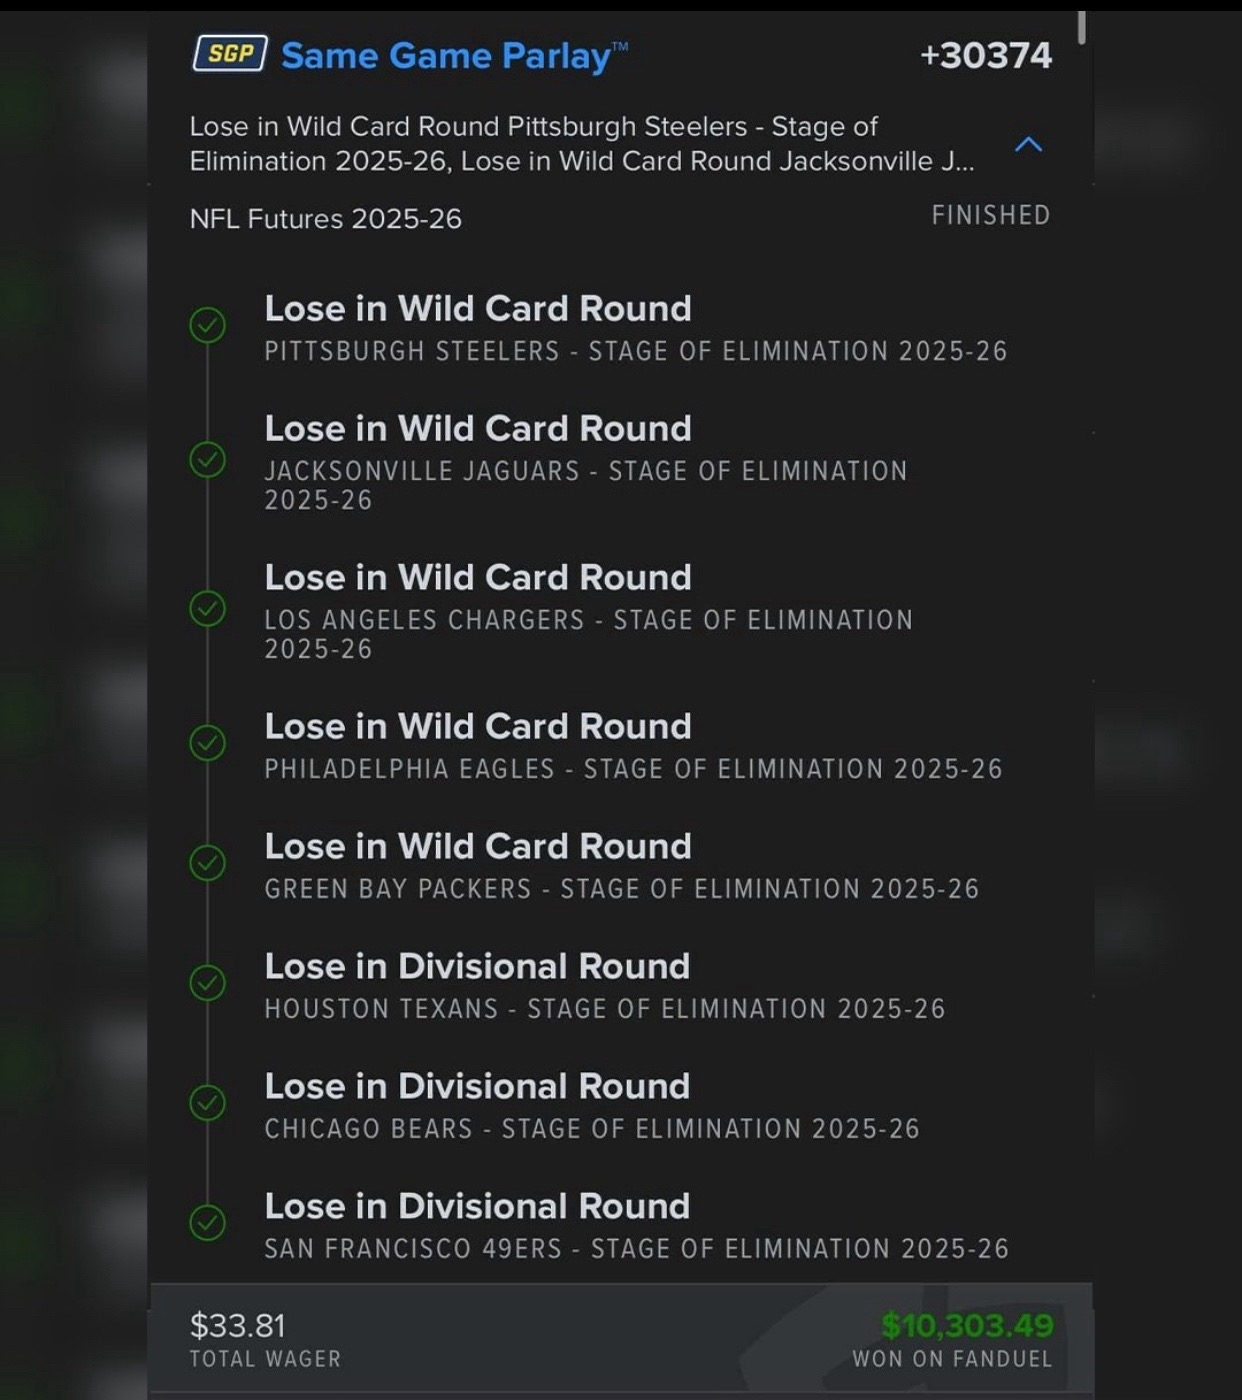Click the +30374 parlay odds

click(985, 56)
